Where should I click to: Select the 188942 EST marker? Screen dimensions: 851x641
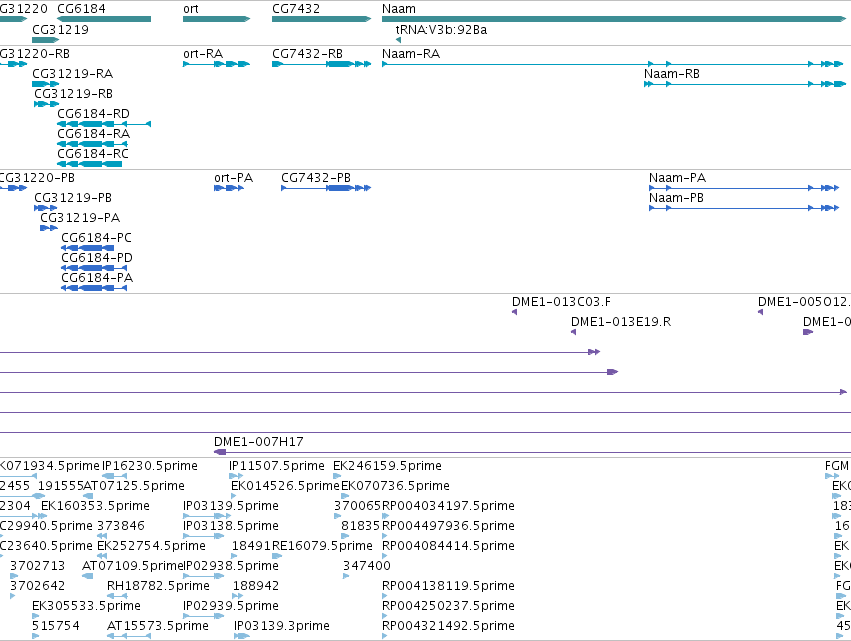coord(238,596)
